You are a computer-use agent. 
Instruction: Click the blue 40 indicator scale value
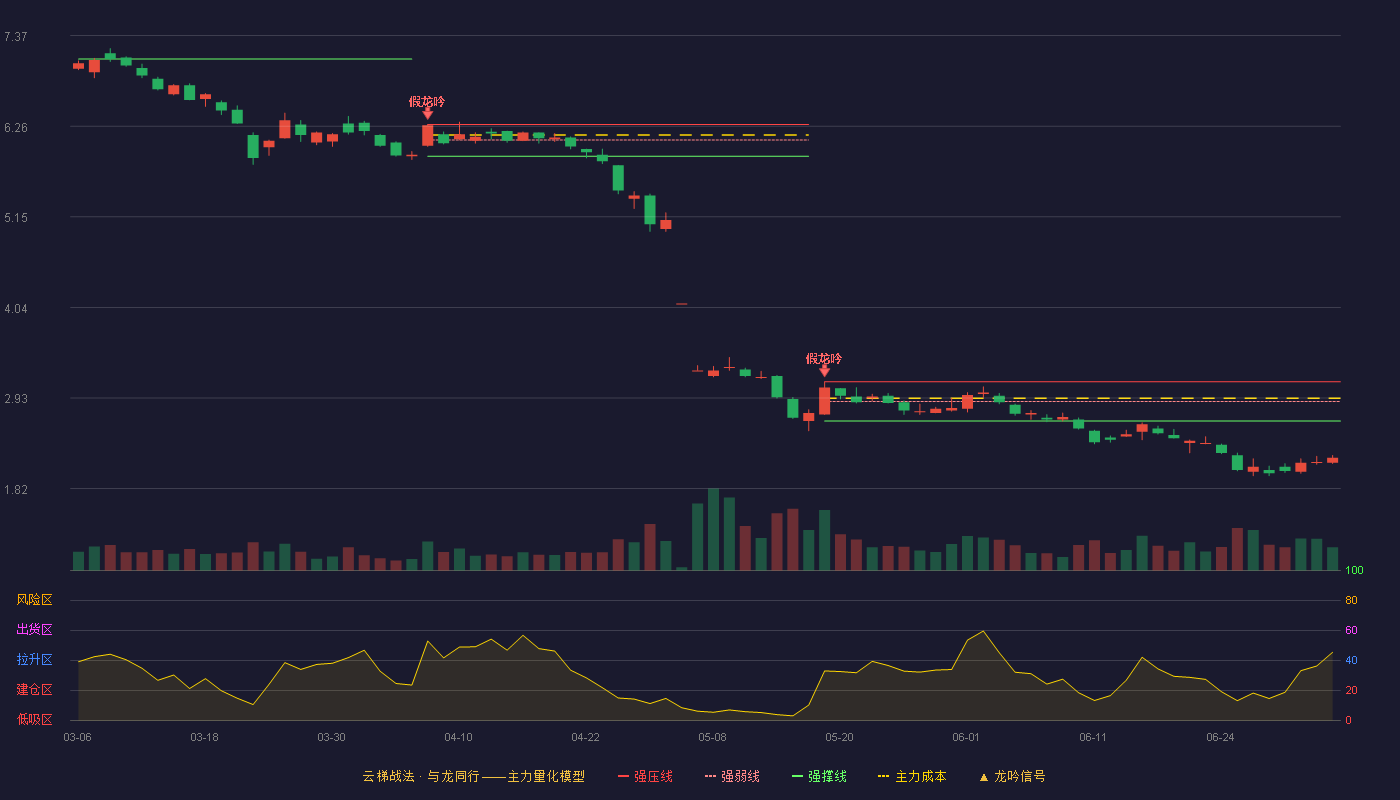(x=1351, y=660)
